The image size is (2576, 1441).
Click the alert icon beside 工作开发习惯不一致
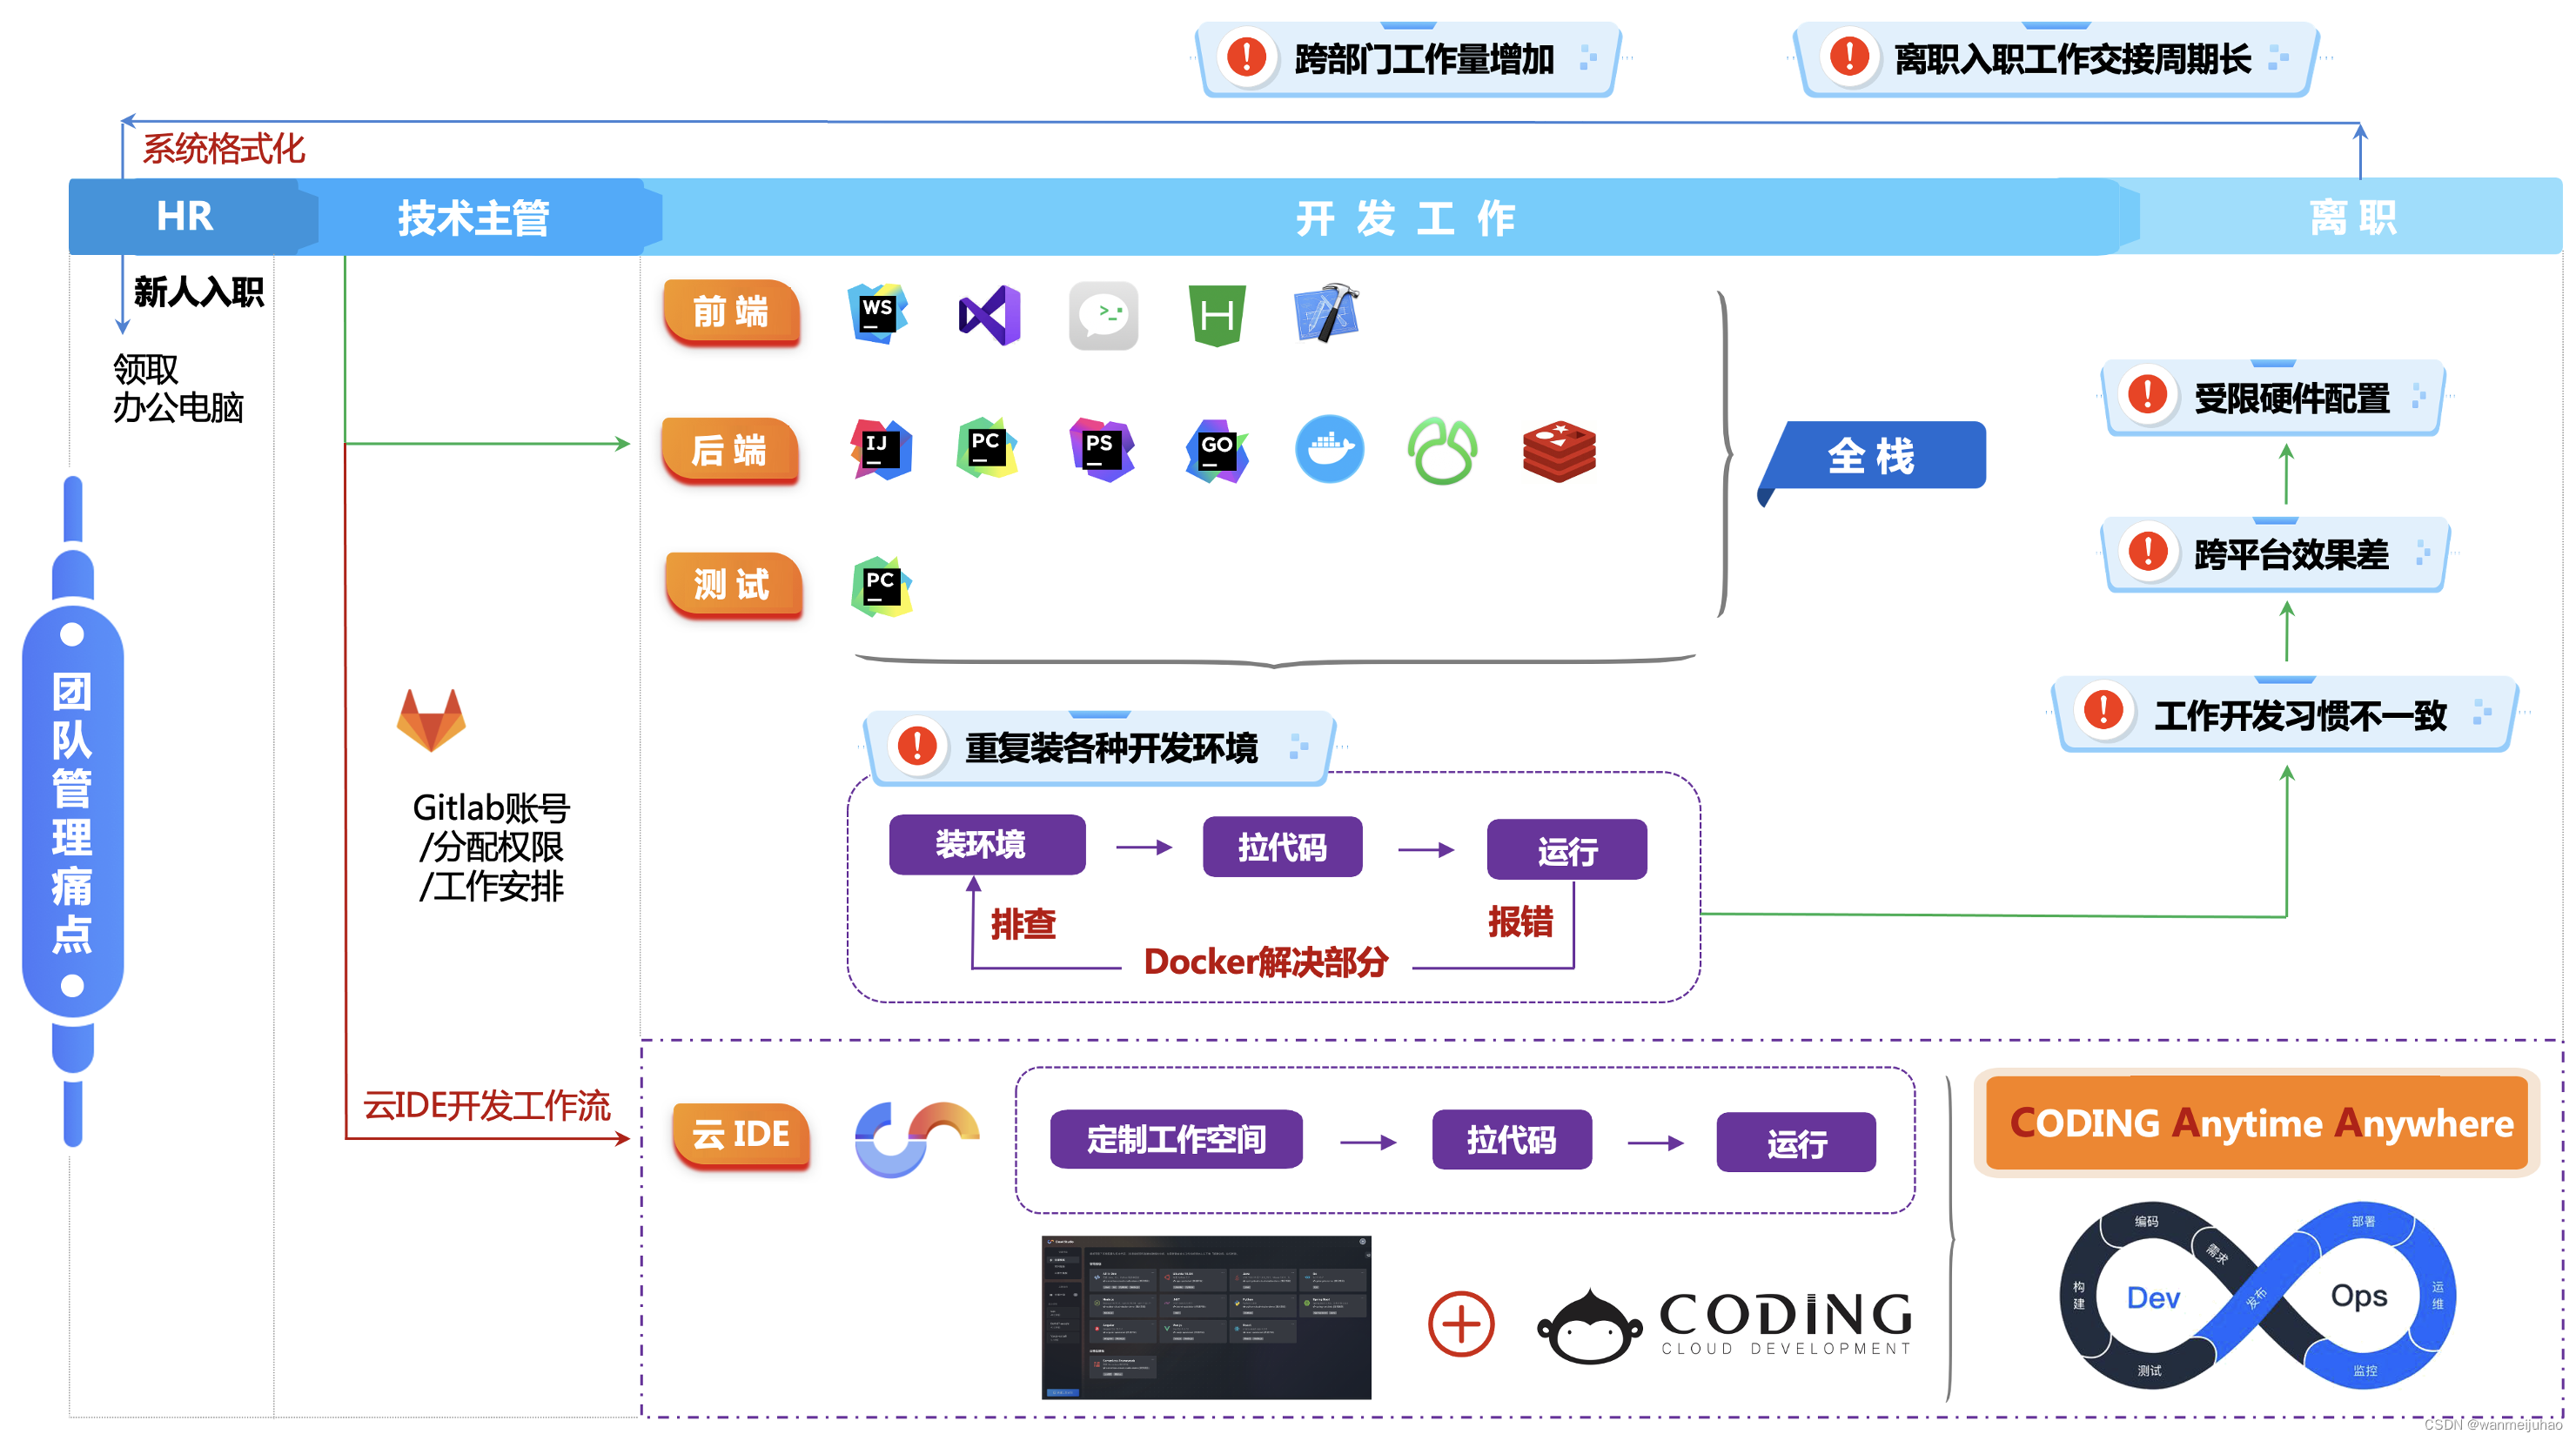point(2104,710)
